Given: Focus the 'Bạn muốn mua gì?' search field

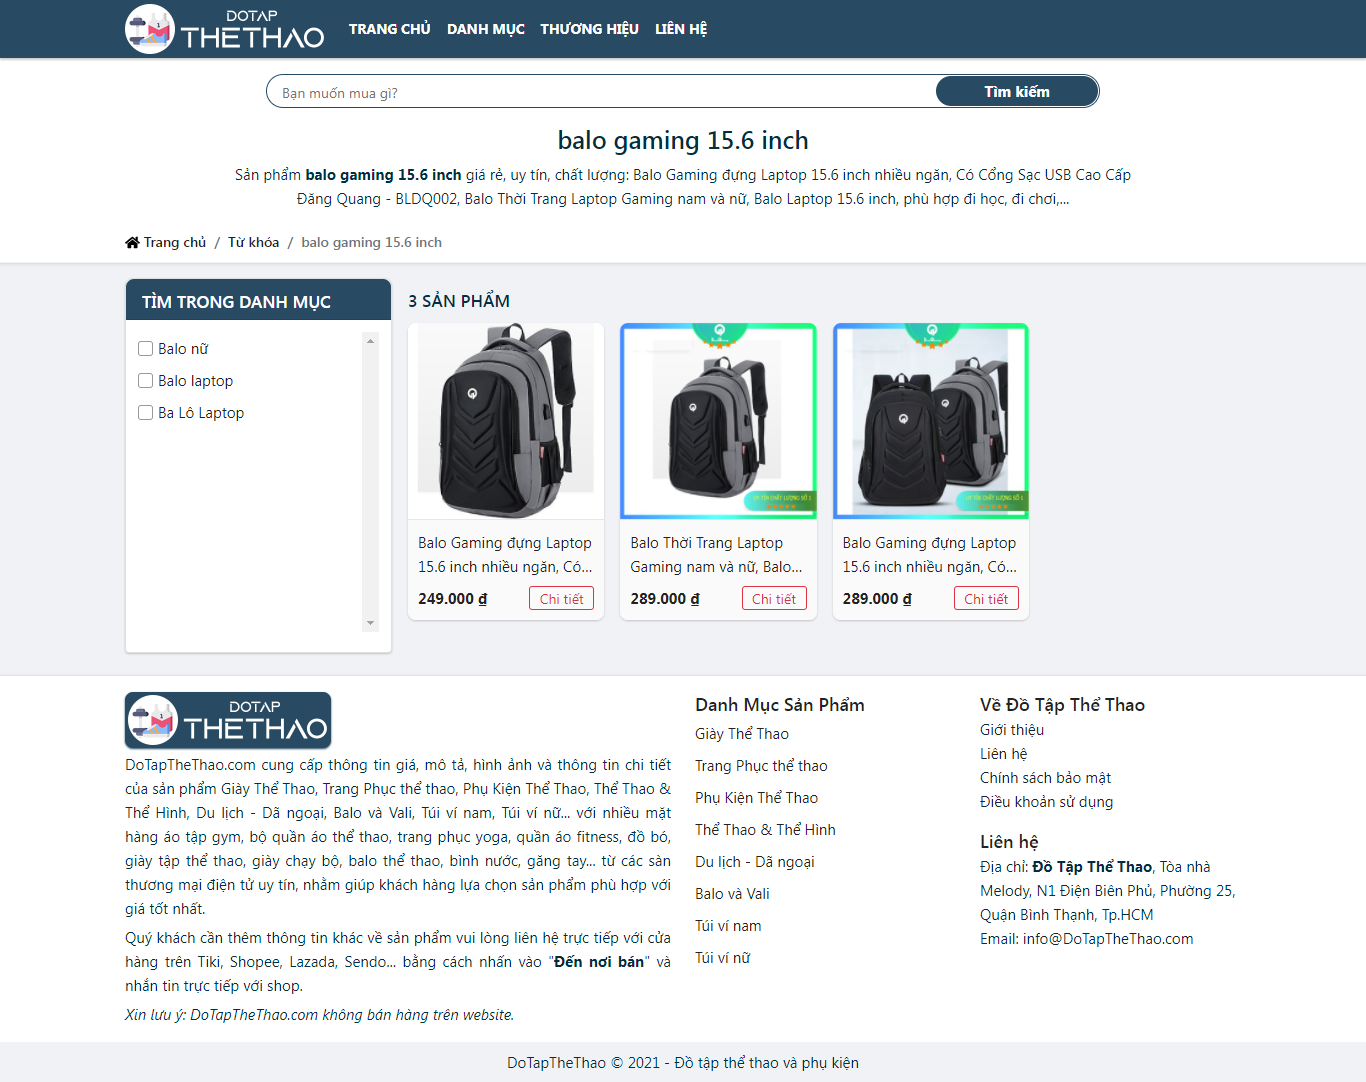Looking at the screenshot, I should coord(600,92).
